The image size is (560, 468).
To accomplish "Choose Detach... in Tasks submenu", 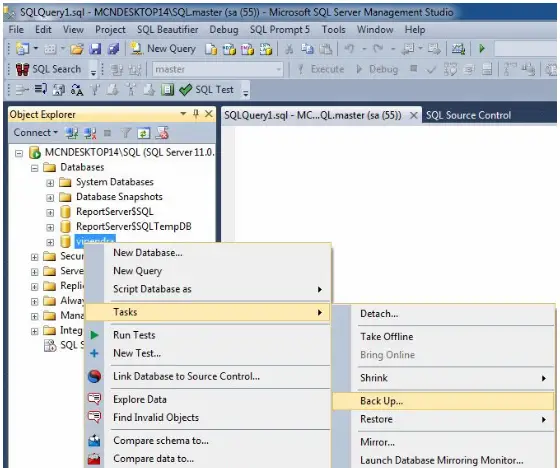I will (x=443, y=314).
